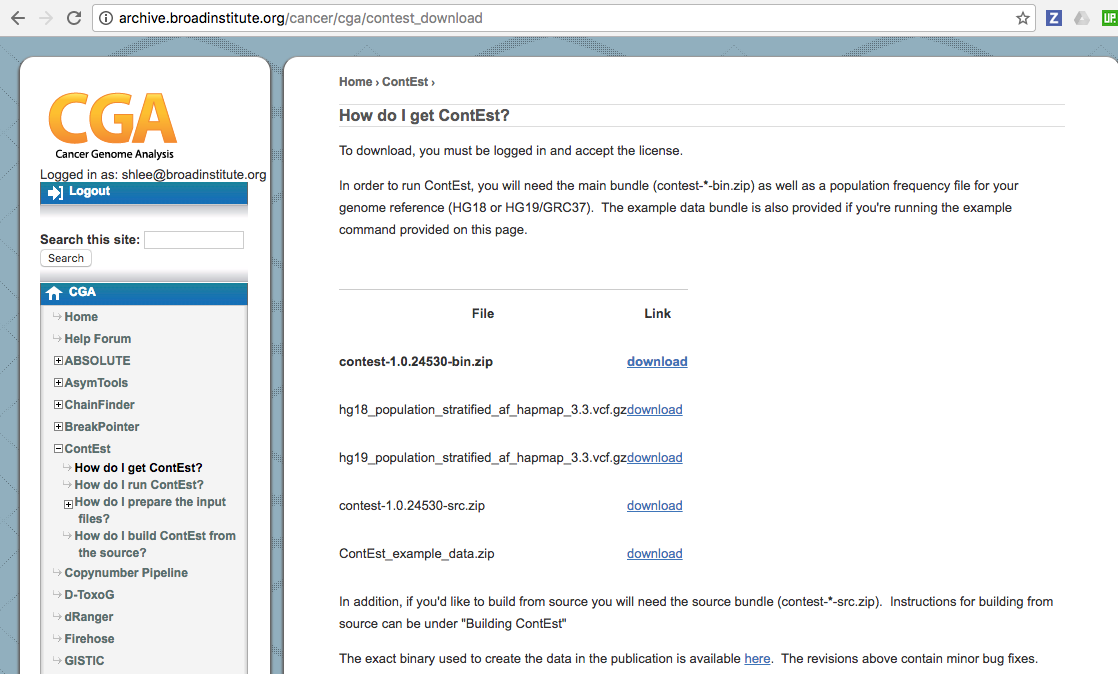Click the ContEst breadcrumb link
Screen dimensions: 1118x674
405,82
